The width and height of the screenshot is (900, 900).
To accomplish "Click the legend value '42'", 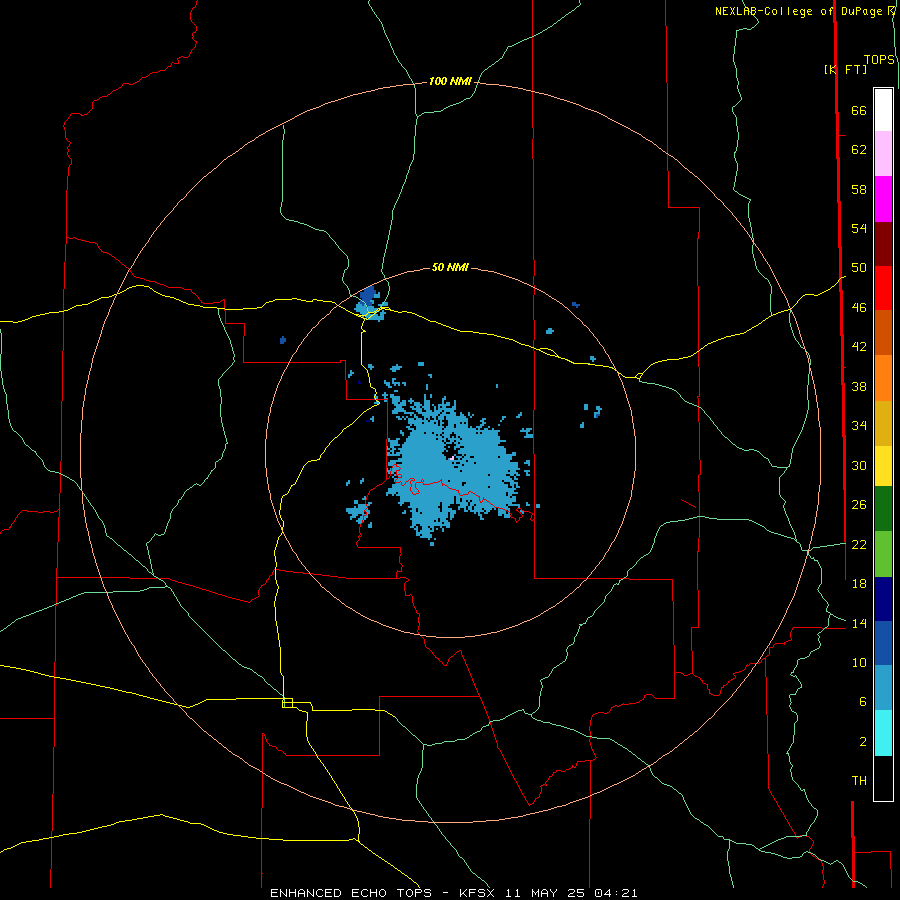I will pos(859,347).
